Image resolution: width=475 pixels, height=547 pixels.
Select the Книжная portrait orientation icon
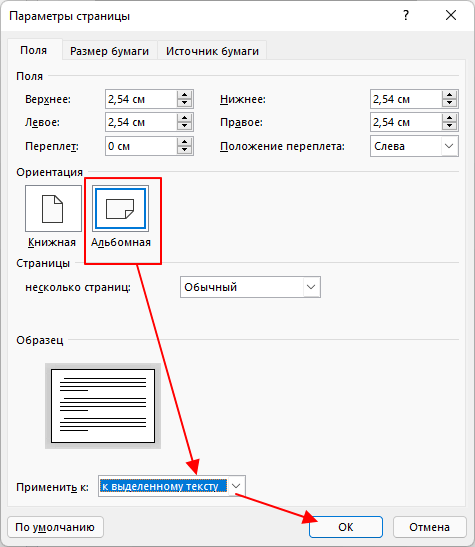click(53, 209)
